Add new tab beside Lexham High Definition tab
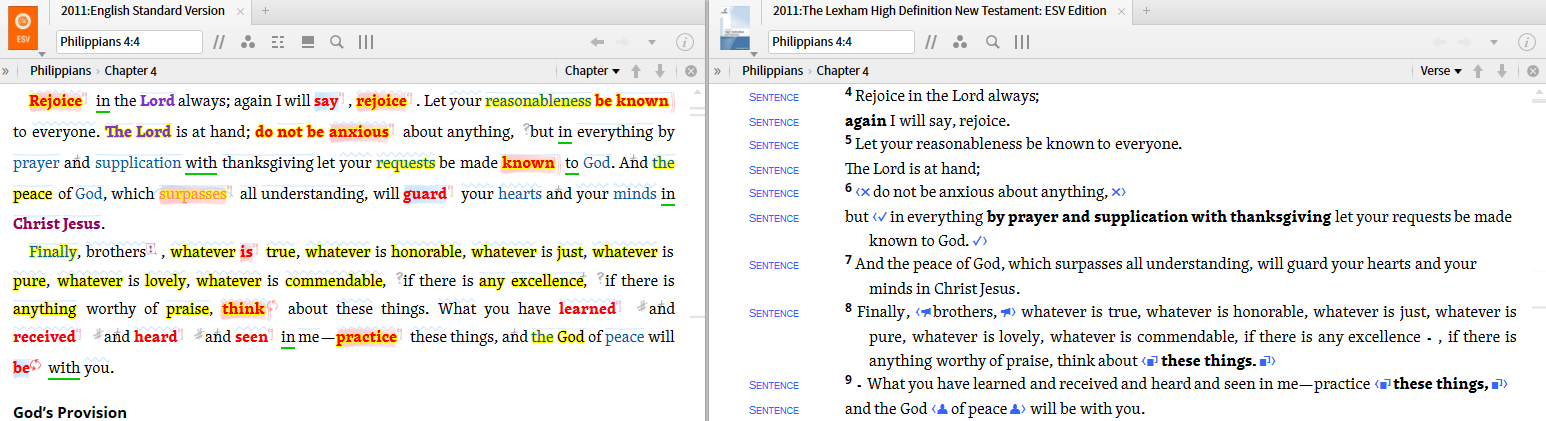Viewport: 1546px width, 421px height. click(1146, 10)
